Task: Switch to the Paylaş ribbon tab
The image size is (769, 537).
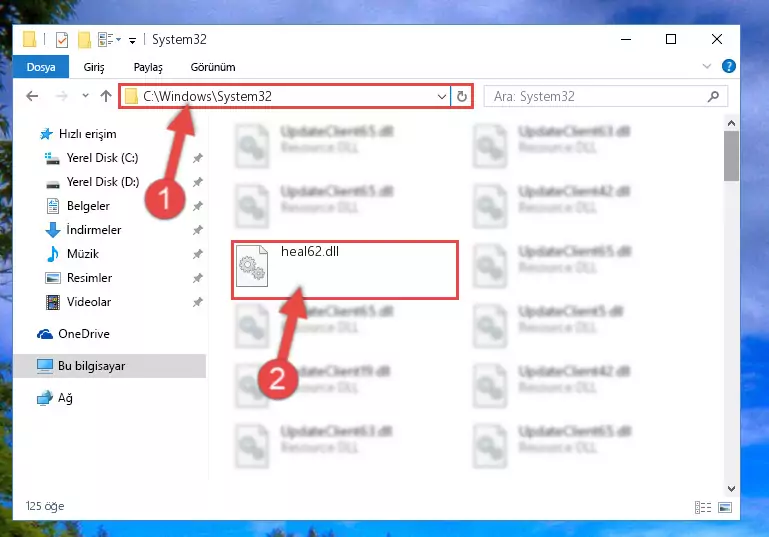Action: click(148, 67)
